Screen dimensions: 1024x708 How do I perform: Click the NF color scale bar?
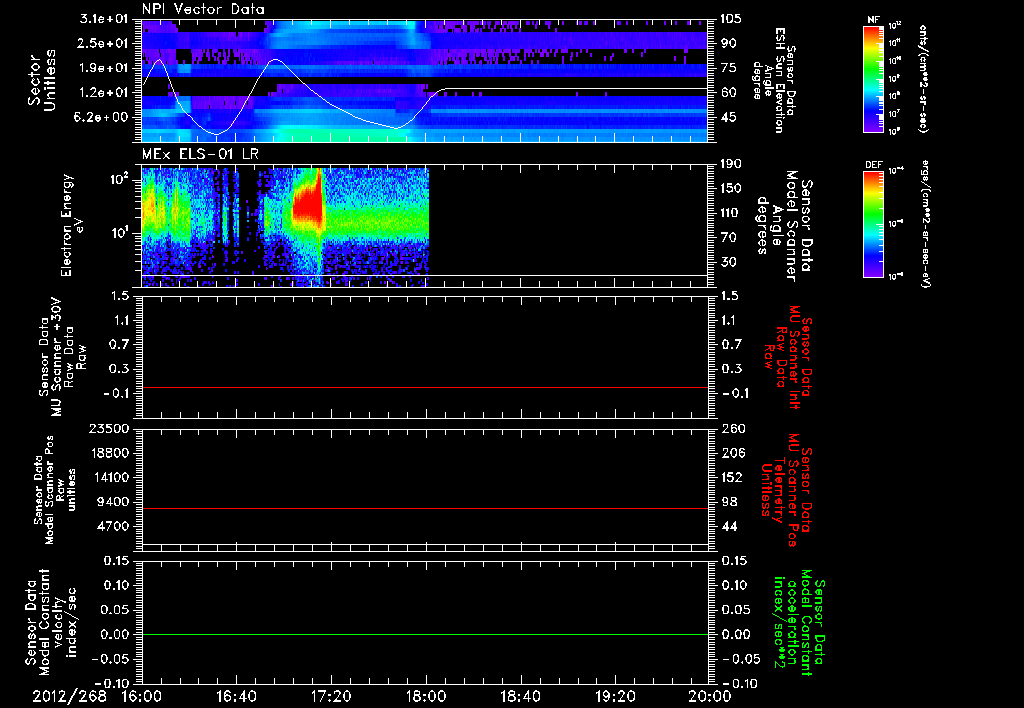click(x=874, y=79)
